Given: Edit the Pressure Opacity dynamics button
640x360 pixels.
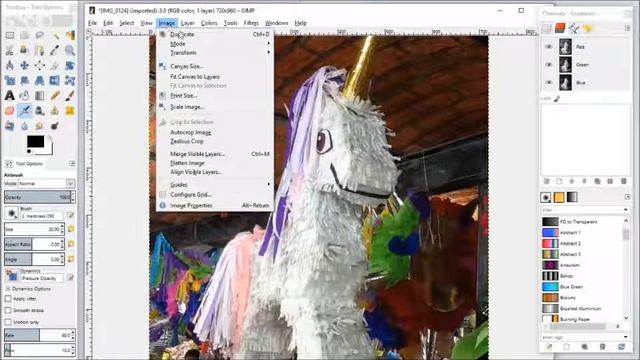Looking at the screenshot, I should pos(70,278).
